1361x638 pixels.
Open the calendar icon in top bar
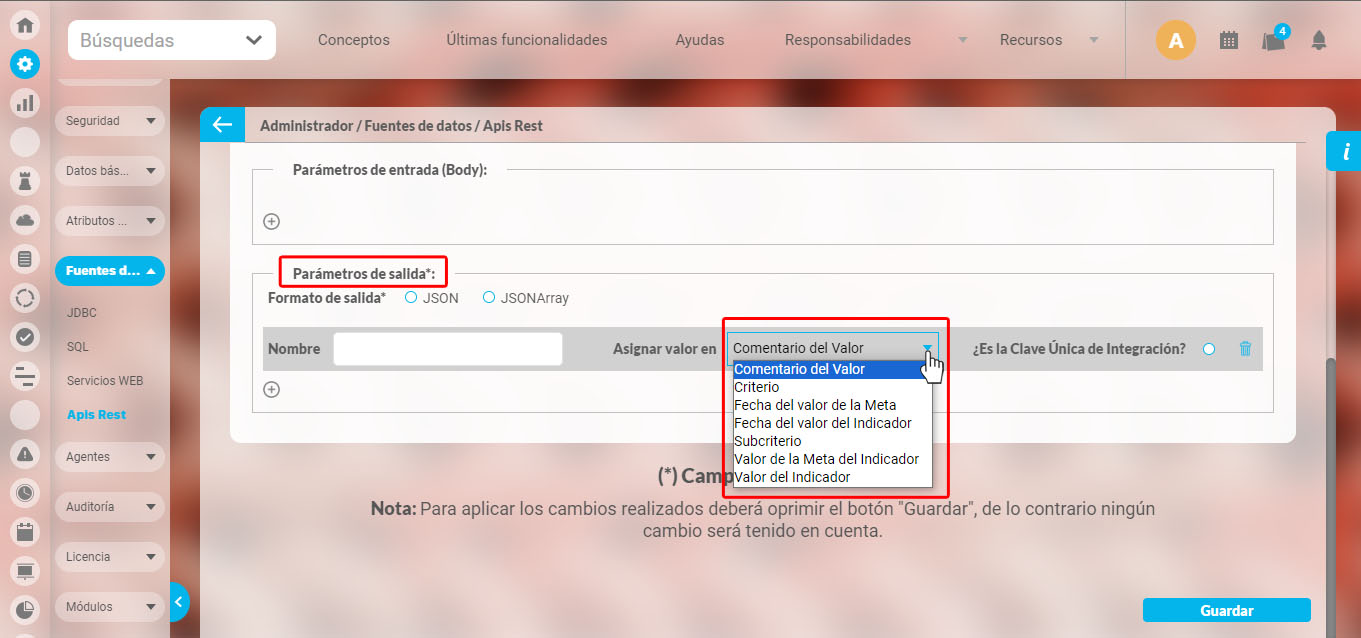coord(1229,40)
